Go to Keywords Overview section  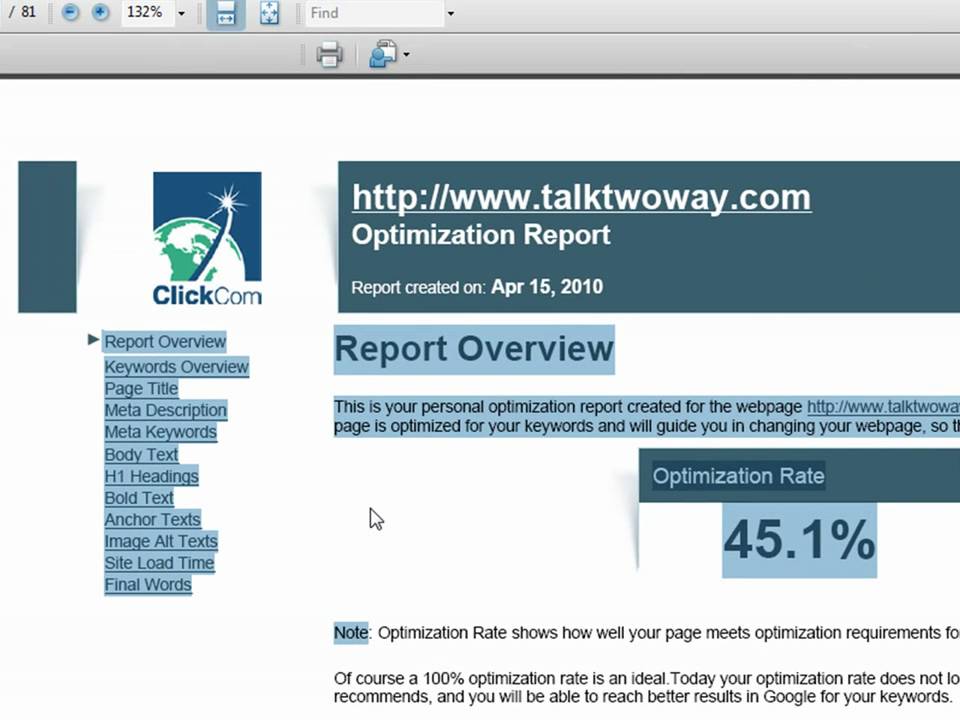(x=176, y=367)
